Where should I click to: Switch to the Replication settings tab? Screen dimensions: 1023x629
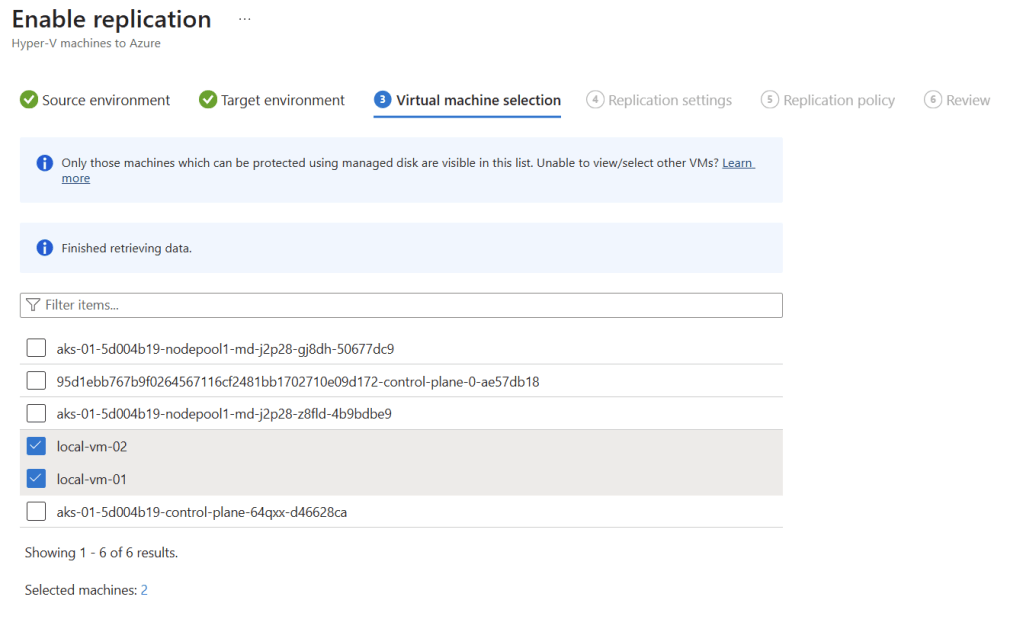[x=669, y=100]
